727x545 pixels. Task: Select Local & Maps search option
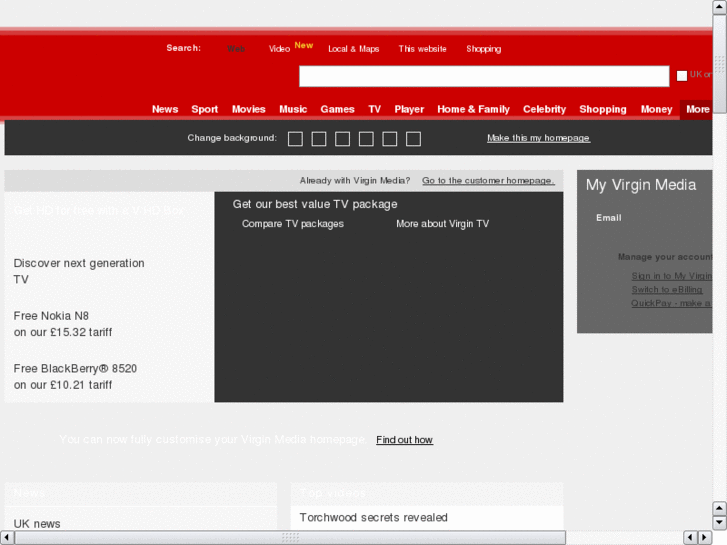tap(353, 49)
